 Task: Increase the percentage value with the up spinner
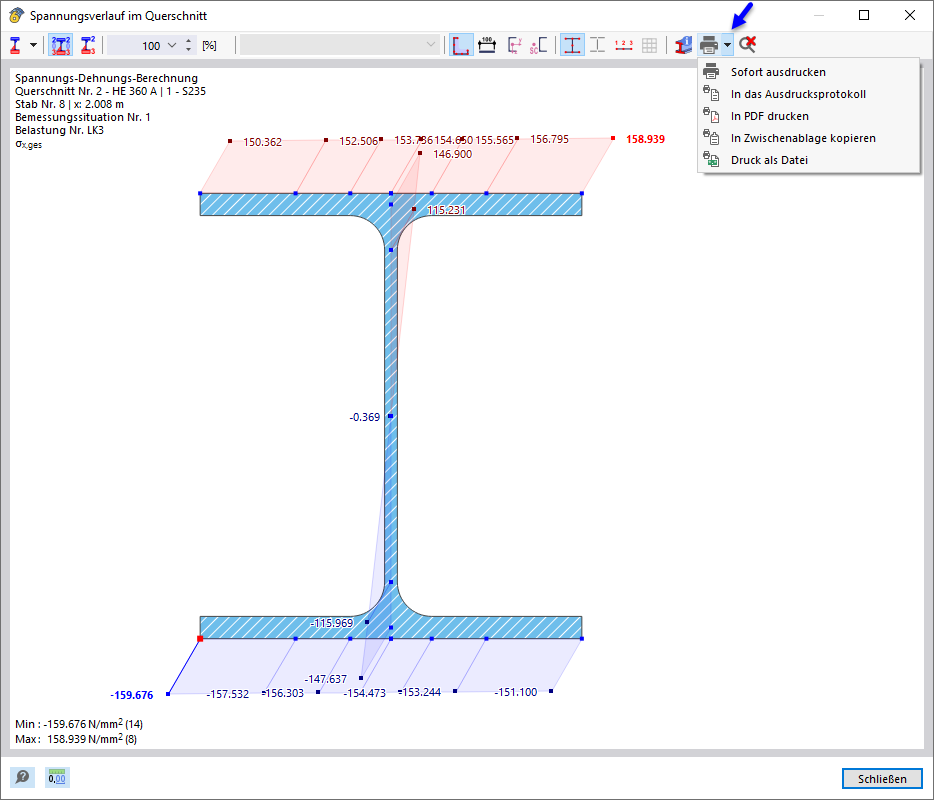188,41
